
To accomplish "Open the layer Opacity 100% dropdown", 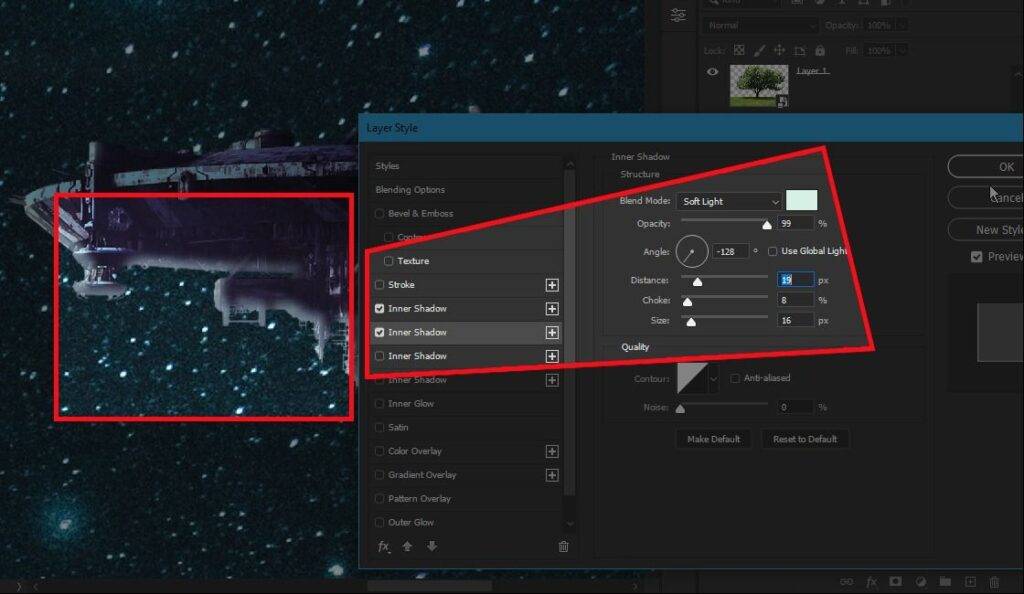I will [901, 25].
